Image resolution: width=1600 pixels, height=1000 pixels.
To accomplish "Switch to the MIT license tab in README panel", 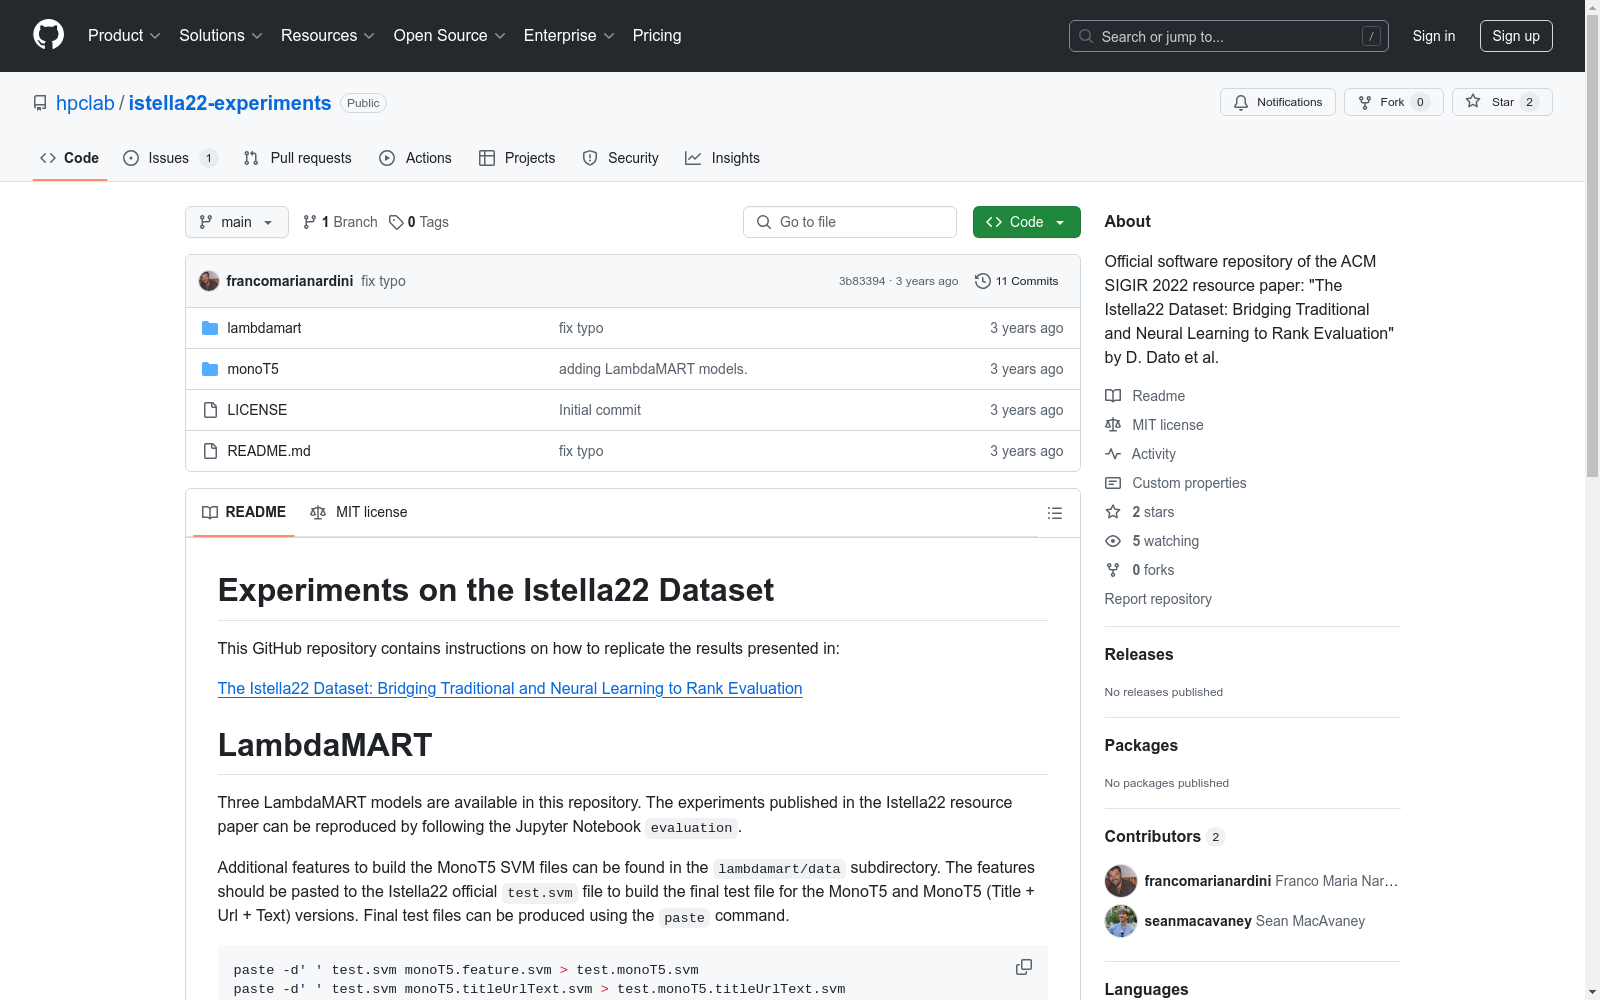I will coord(359,512).
